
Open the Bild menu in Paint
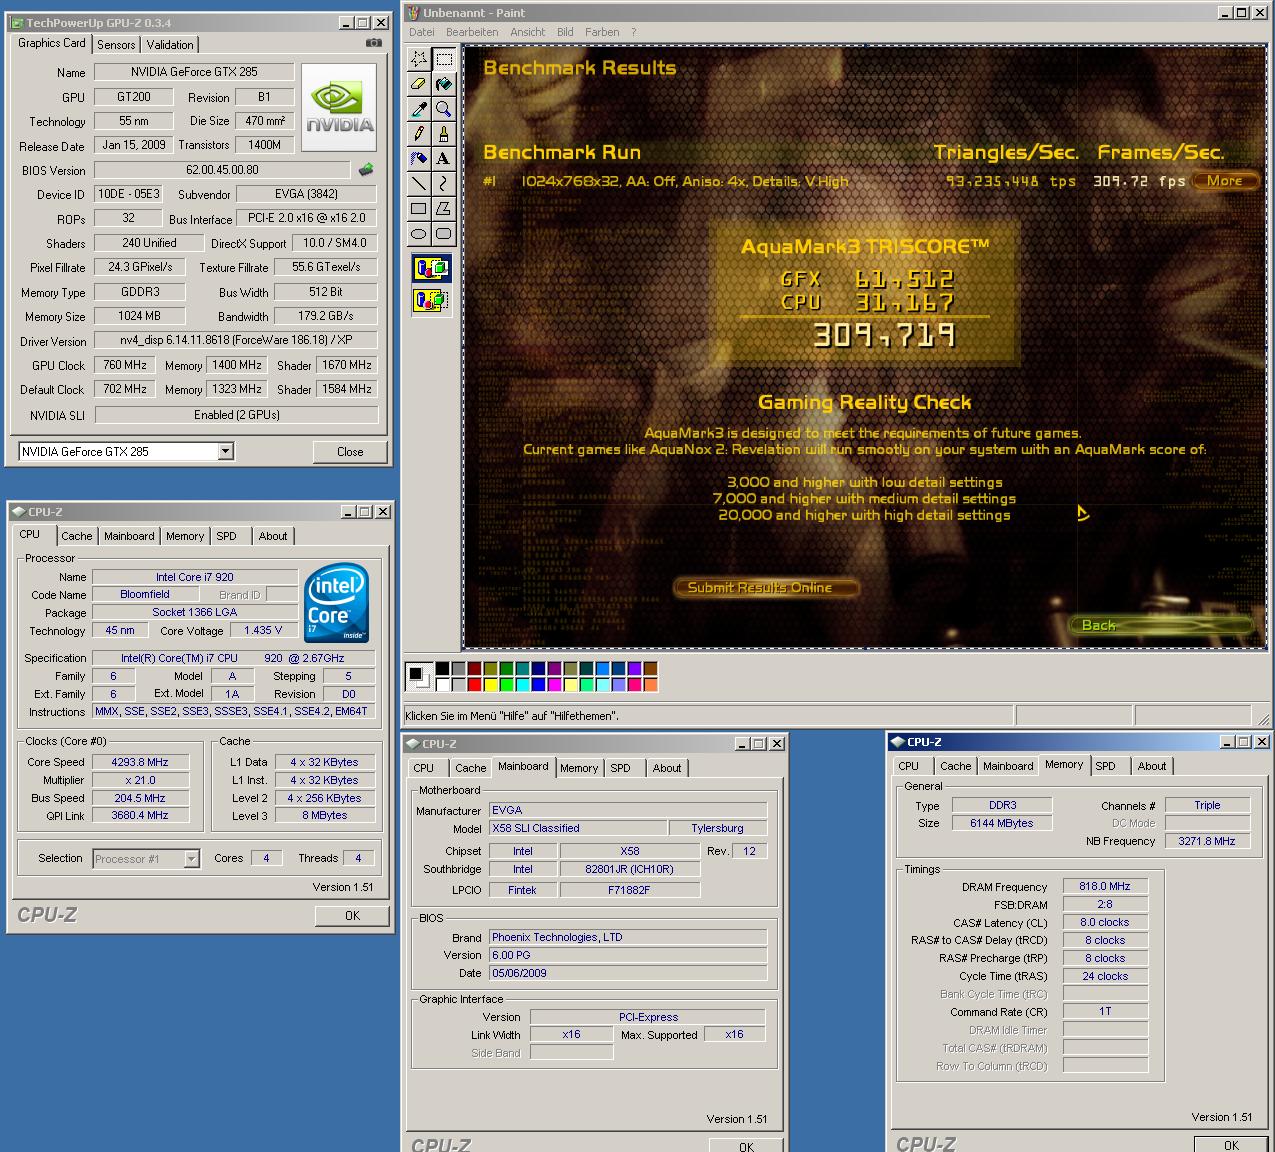pos(565,32)
